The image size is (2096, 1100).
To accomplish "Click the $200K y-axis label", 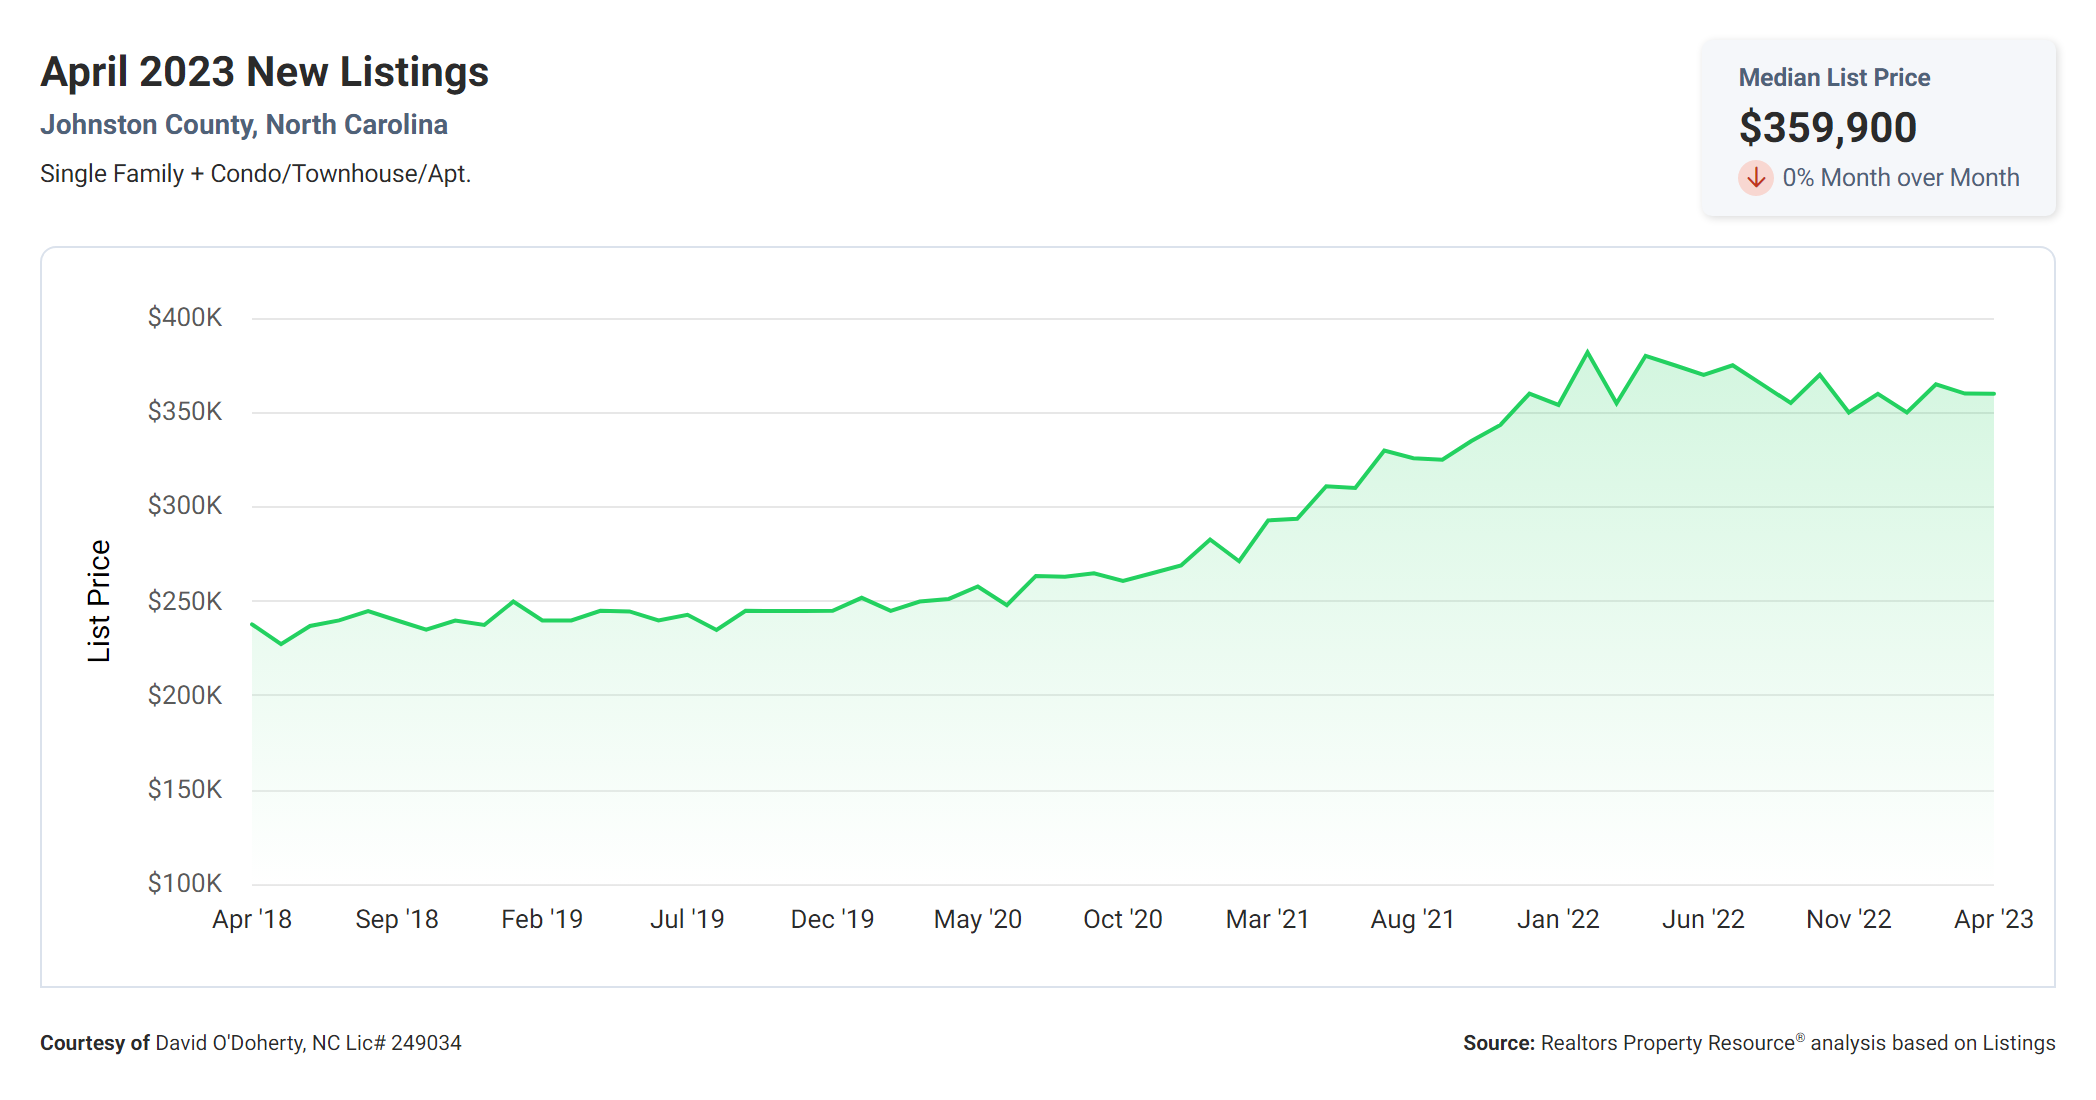I will click(x=185, y=695).
